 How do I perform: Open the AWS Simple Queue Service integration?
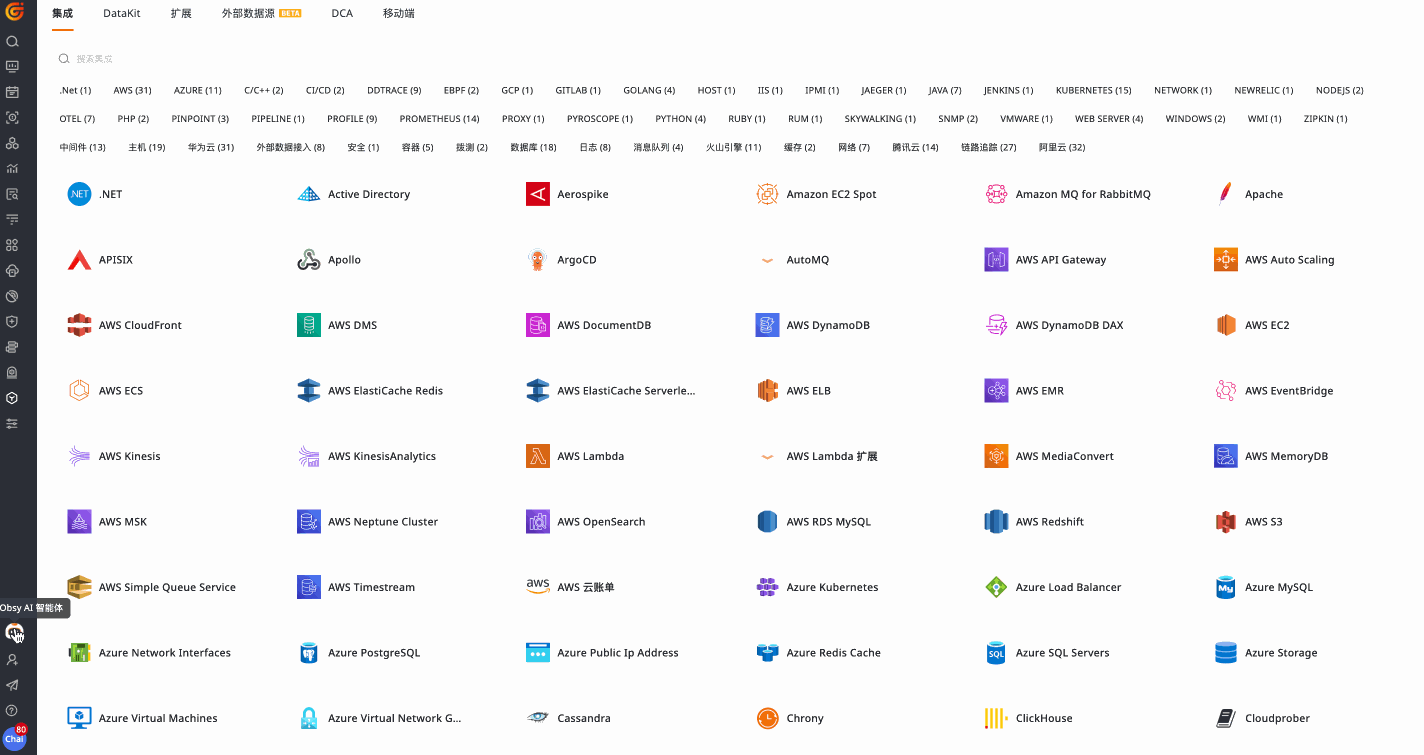[167, 587]
